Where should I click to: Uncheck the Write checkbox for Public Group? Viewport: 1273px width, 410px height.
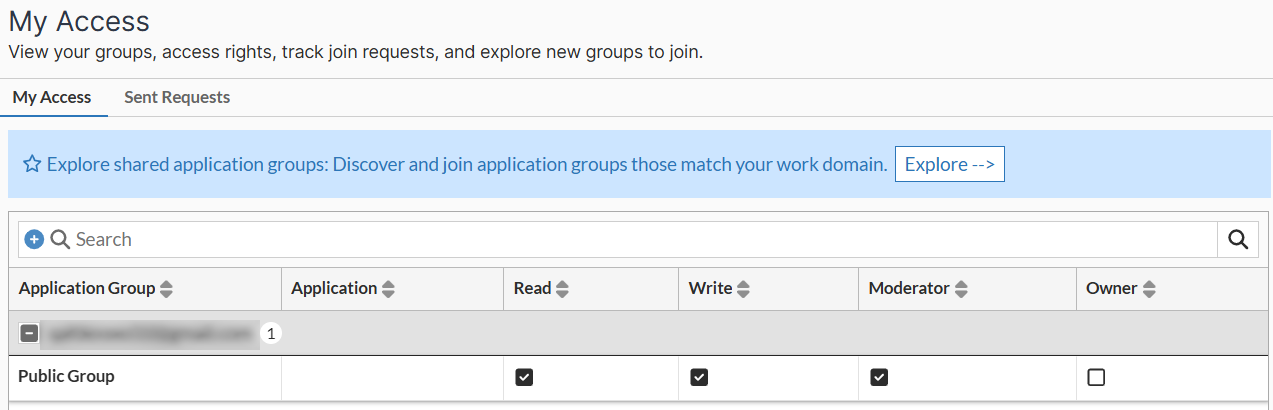(x=699, y=377)
